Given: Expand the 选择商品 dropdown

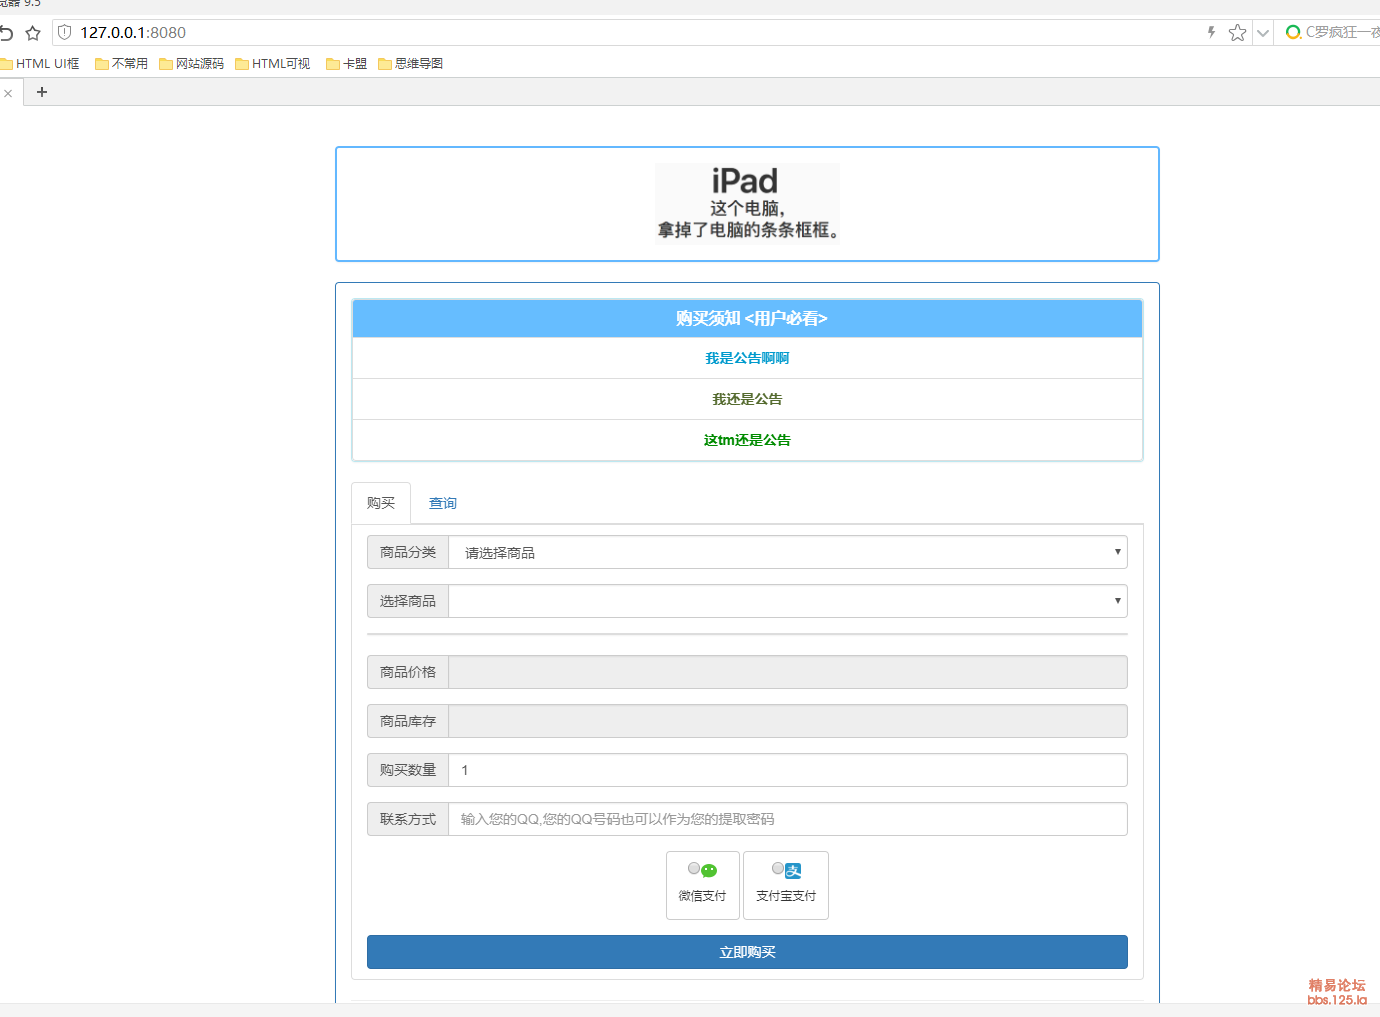Looking at the screenshot, I should [787, 601].
